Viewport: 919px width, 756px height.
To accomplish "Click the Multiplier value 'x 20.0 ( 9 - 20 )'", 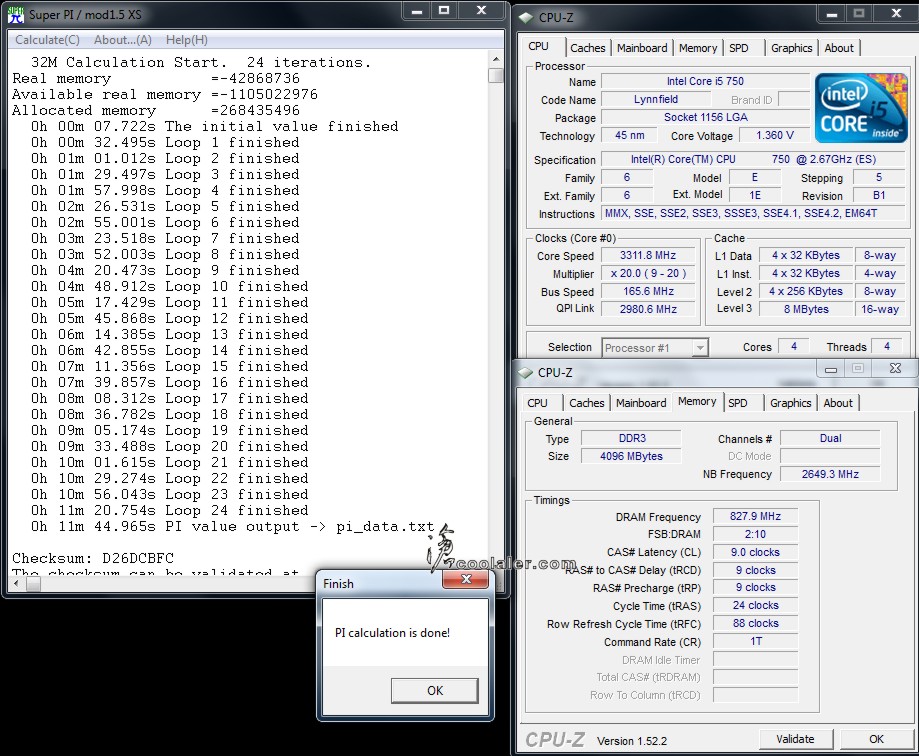I will click(648, 274).
